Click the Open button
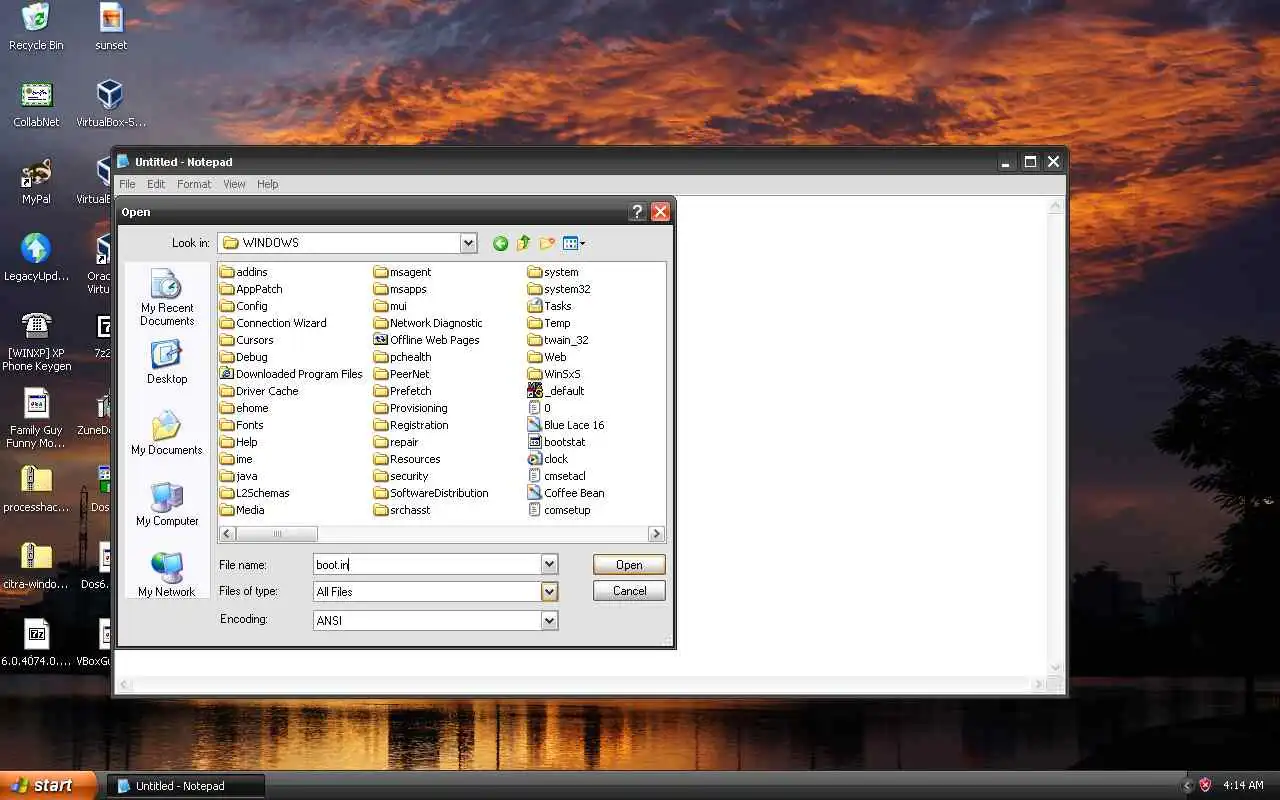This screenshot has height=800, width=1280. coord(629,565)
